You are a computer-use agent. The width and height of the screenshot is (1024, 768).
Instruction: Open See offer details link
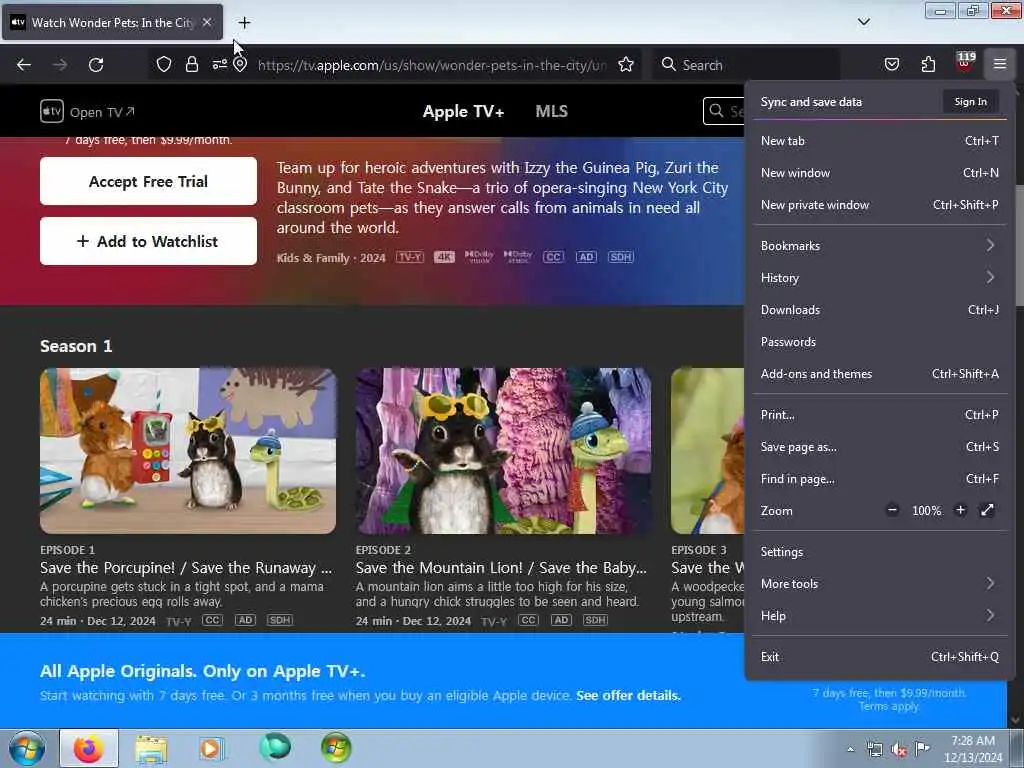coord(628,696)
